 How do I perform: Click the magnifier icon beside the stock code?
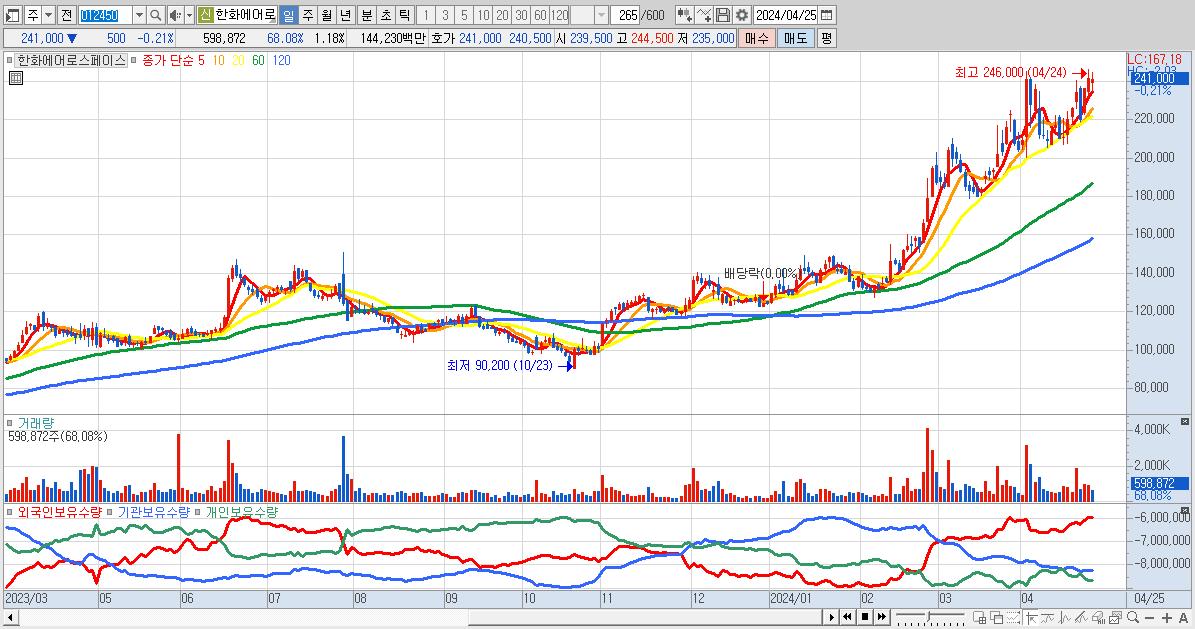click(155, 15)
